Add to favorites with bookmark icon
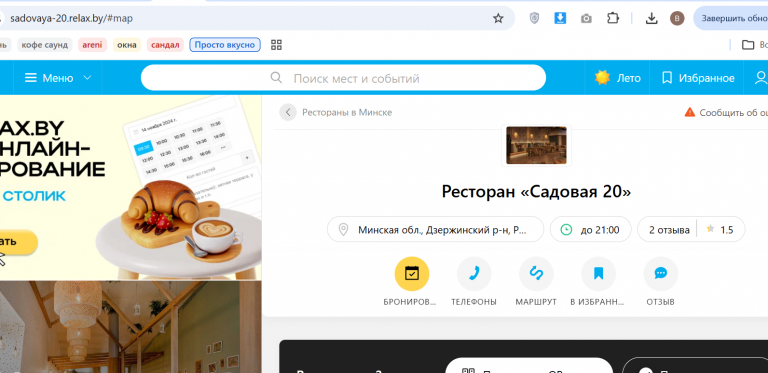 (x=599, y=274)
